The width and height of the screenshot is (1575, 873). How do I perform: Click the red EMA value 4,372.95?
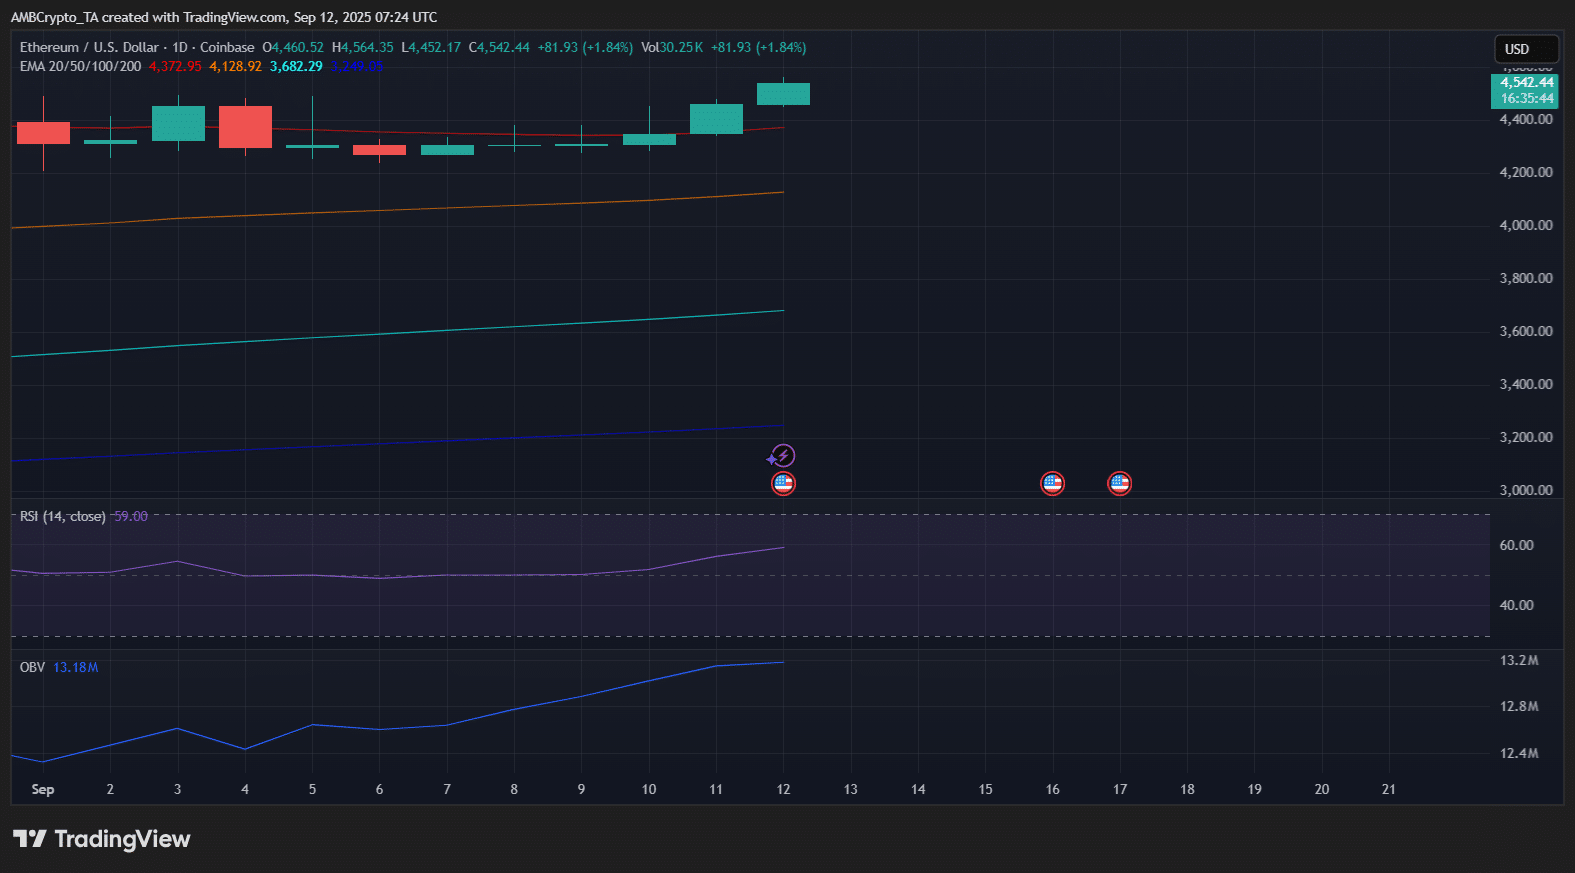[x=175, y=66]
